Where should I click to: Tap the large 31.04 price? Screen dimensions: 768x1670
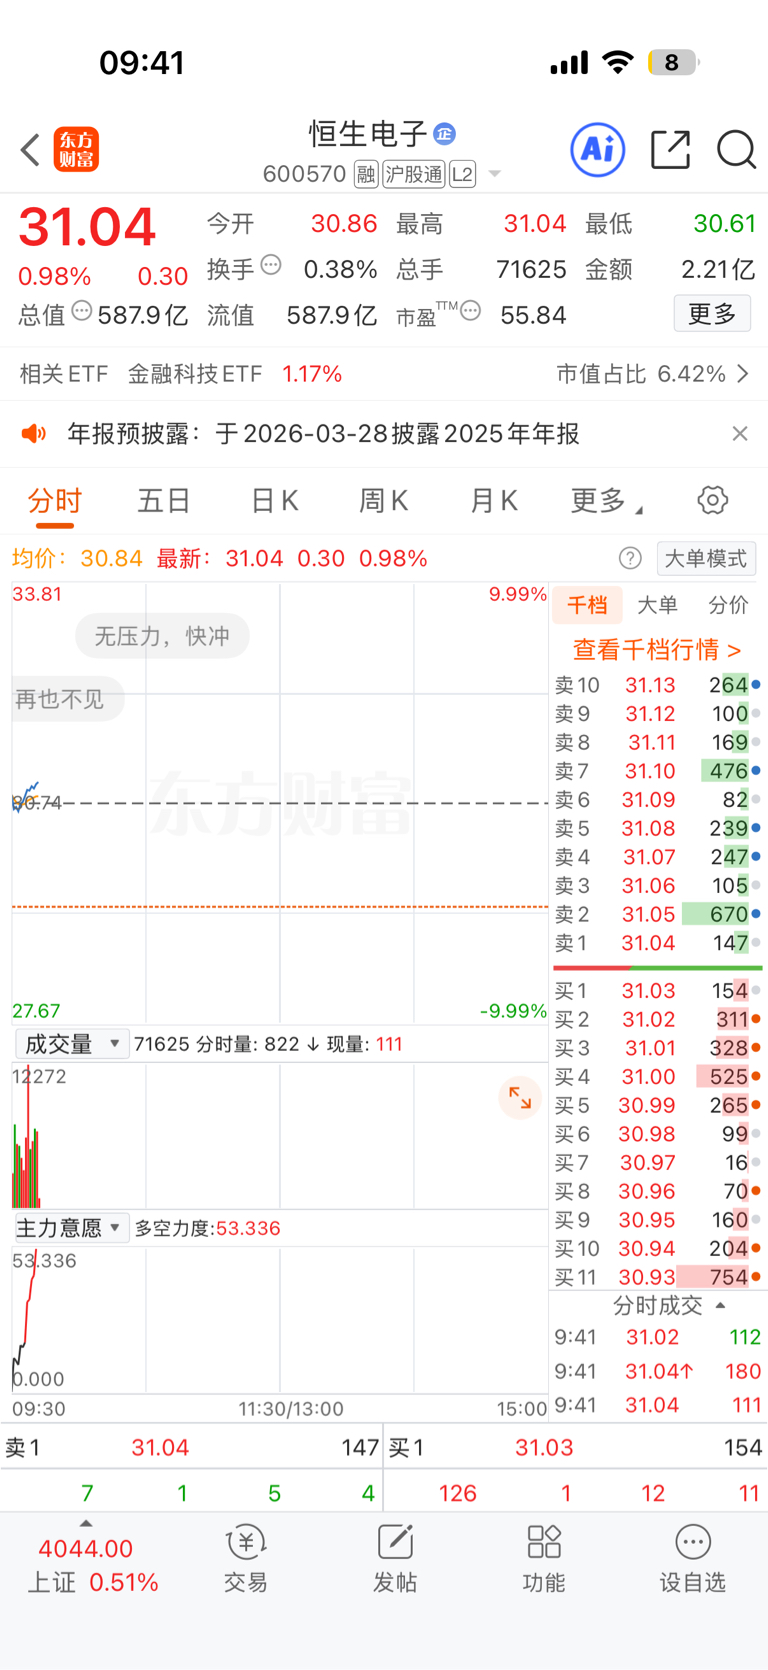(x=87, y=227)
